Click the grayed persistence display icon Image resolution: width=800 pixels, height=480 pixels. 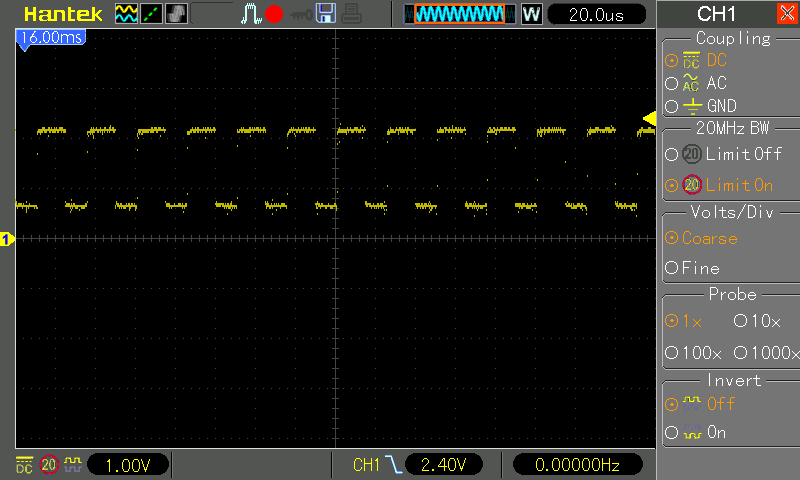pyautogui.click(x=177, y=14)
